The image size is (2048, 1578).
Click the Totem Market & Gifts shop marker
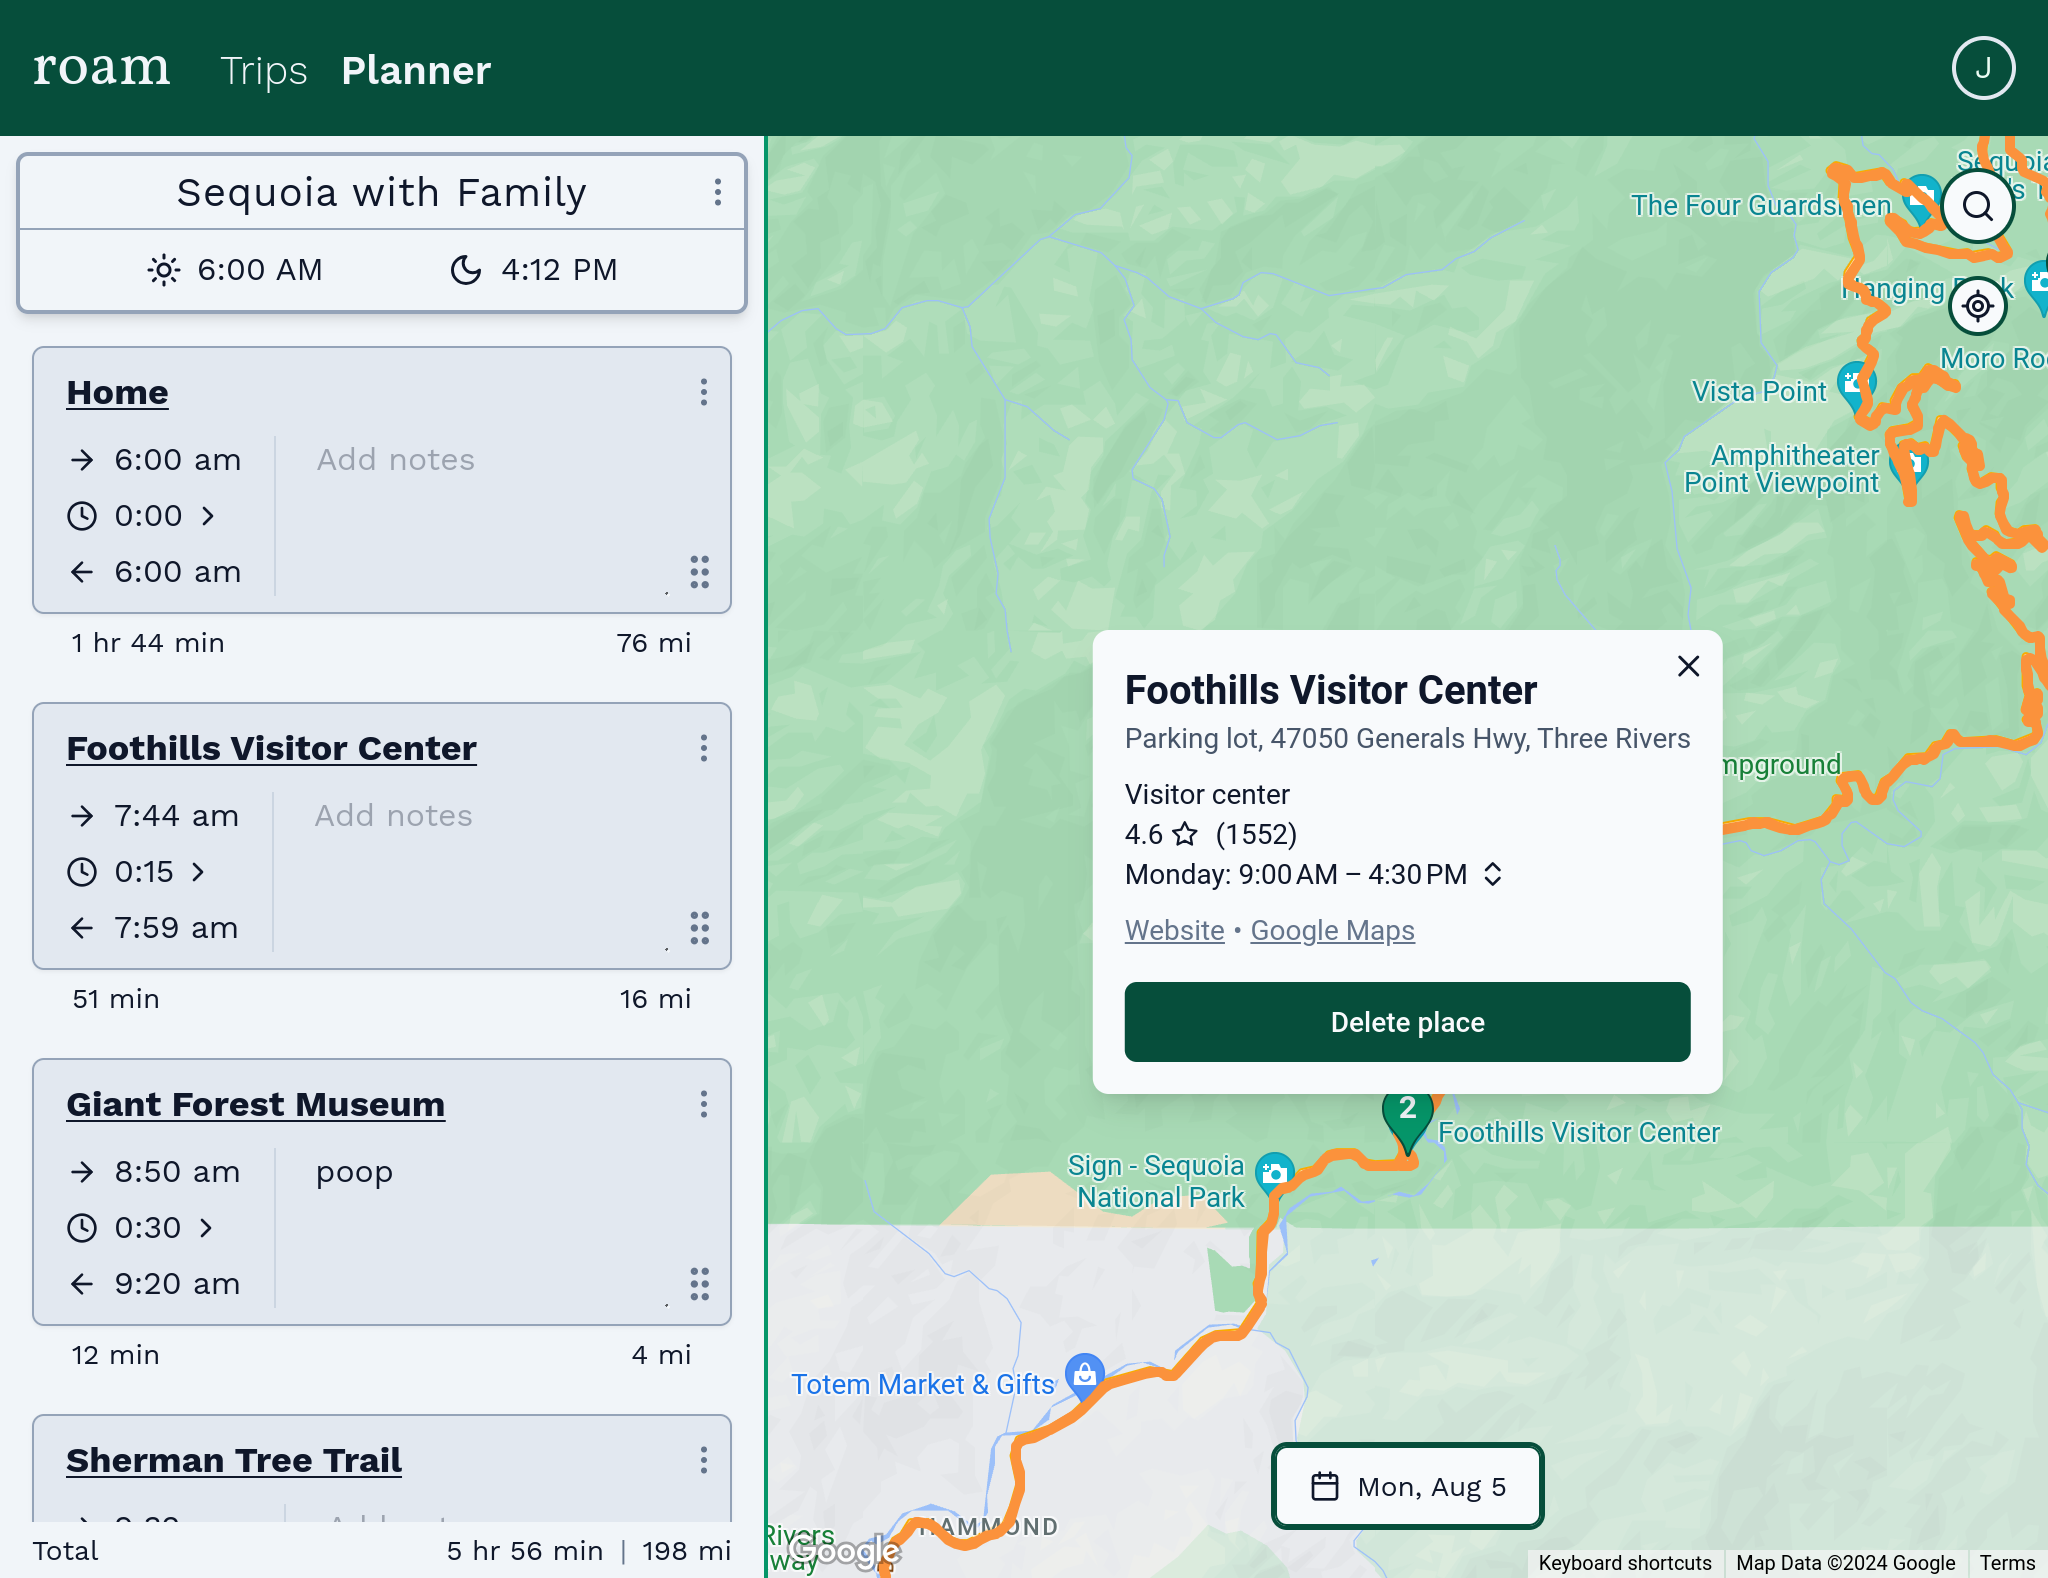tap(1084, 1375)
